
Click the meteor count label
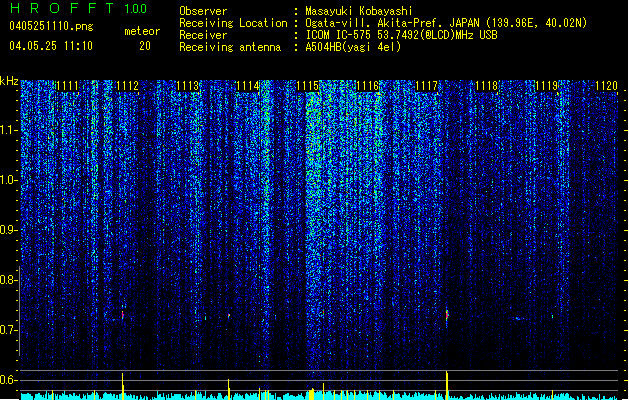click(x=142, y=31)
